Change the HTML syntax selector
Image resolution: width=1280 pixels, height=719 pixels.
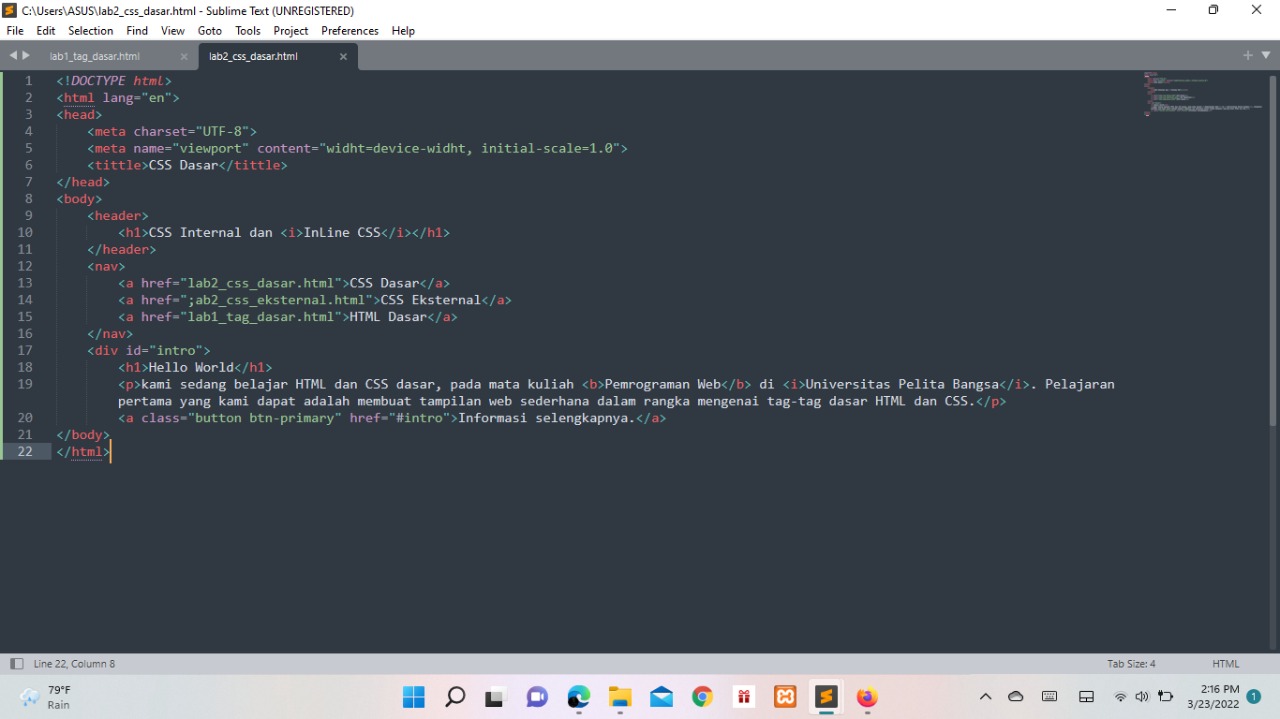(x=1225, y=664)
